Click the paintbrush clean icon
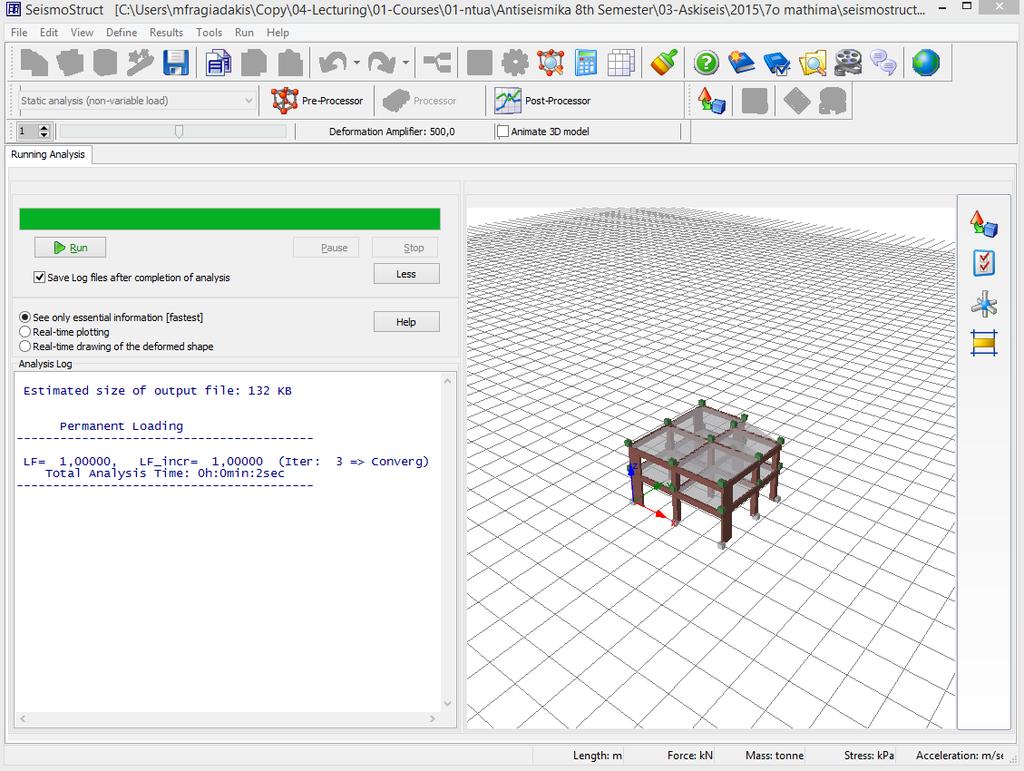Screen dimensions: 1024x771 click(664, 63)
